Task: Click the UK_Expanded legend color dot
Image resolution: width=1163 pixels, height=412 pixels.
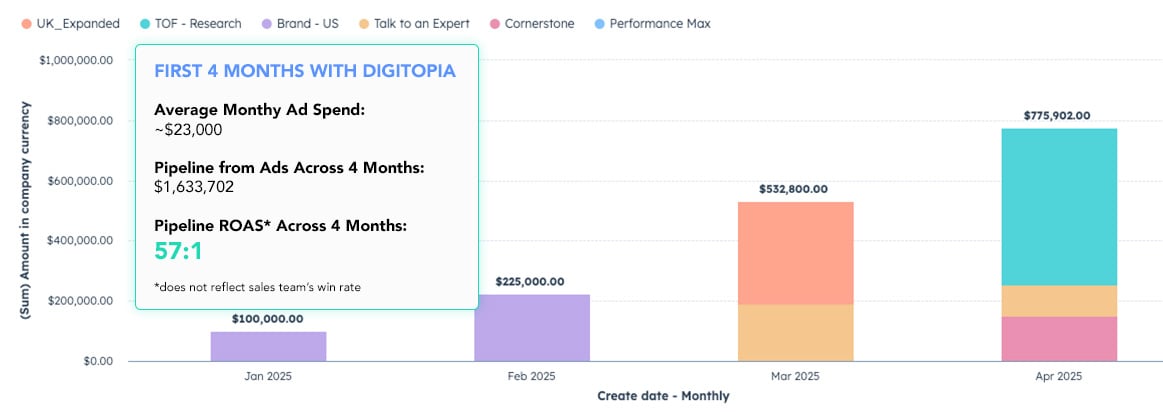Action: pyautogui.click(x=26, y=23)
